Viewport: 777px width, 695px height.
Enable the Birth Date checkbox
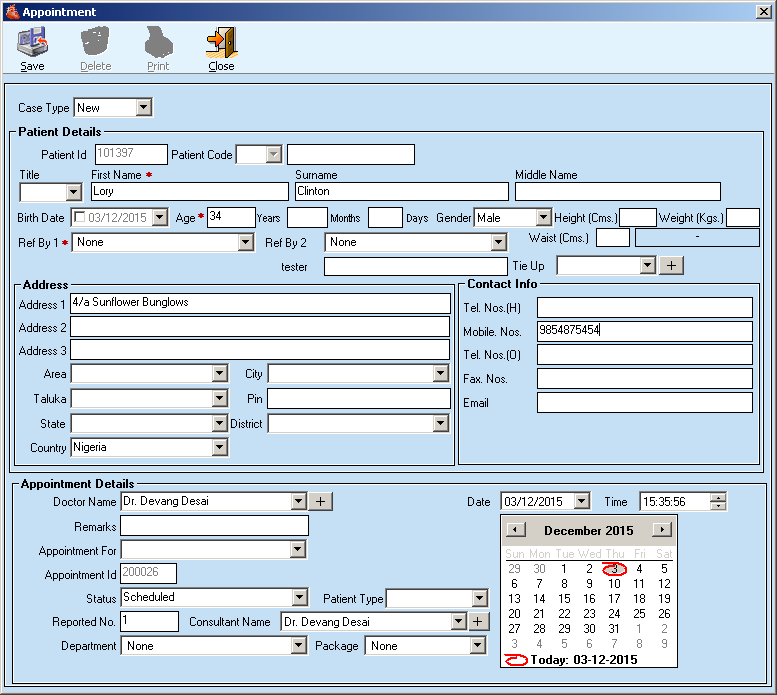(80, 218)
